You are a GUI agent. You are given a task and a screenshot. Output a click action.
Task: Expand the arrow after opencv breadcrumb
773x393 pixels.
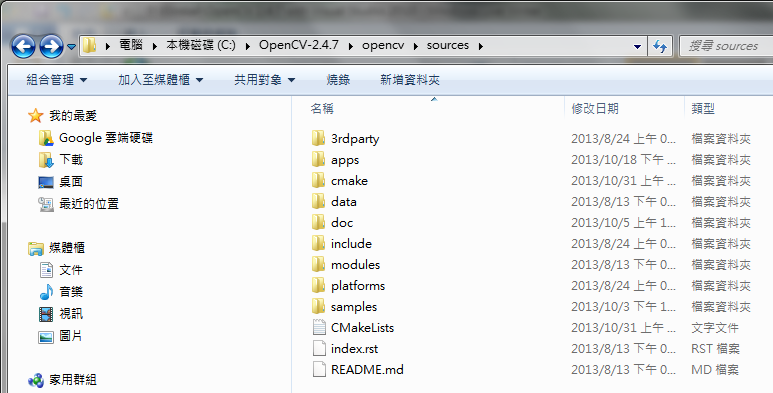(416, 46)
